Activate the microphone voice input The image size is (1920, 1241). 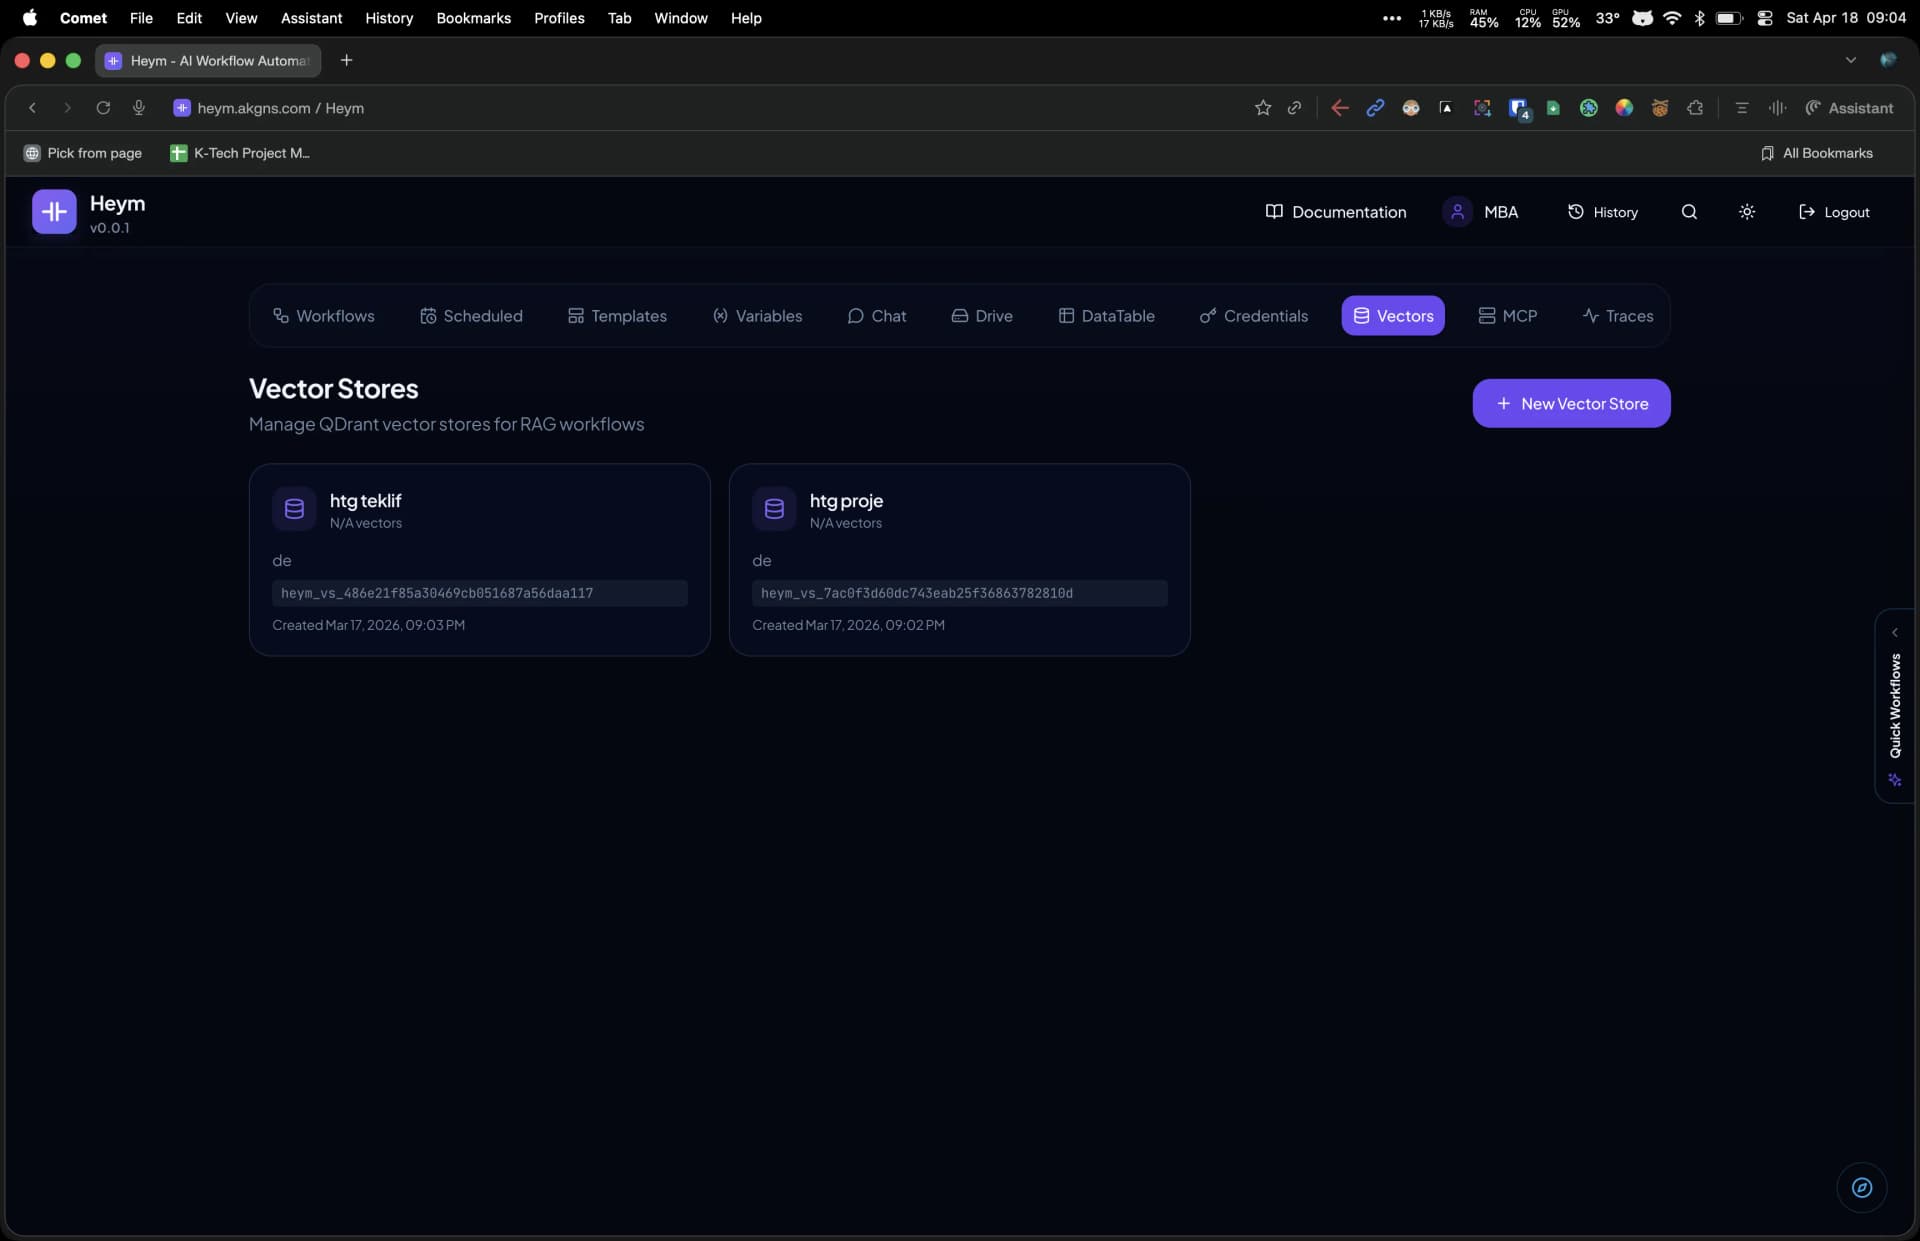pyautogui.click(x=138, y=108)
